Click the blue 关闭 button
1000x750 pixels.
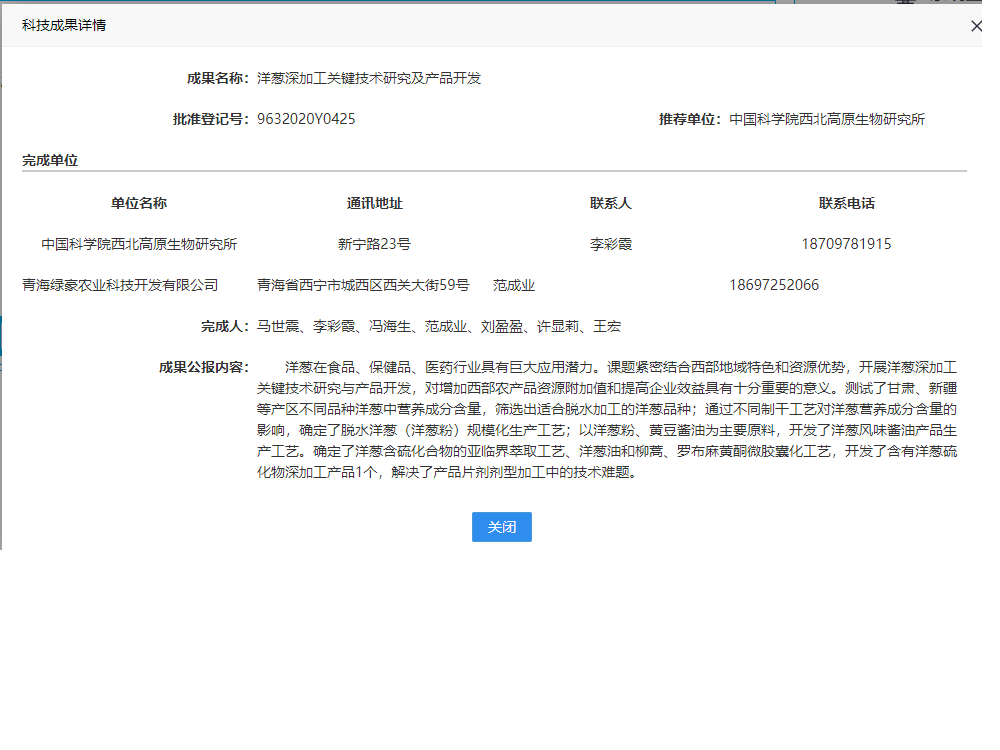pos(501,527)
